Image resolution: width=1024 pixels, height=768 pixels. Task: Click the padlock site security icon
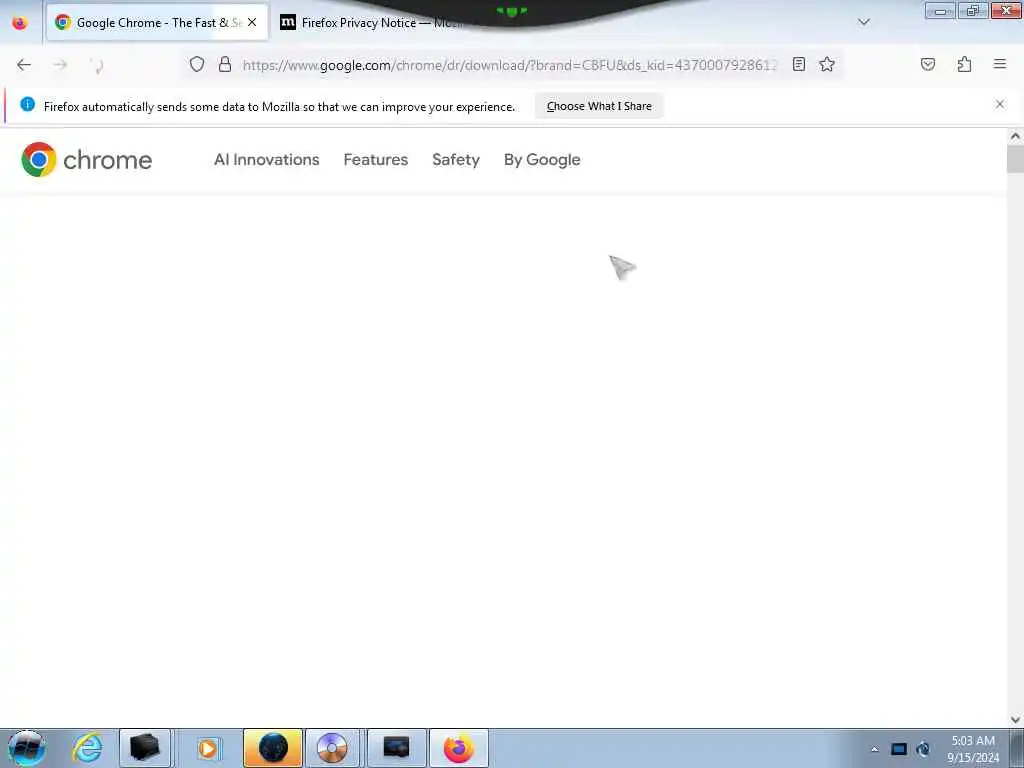pos(225,64)
